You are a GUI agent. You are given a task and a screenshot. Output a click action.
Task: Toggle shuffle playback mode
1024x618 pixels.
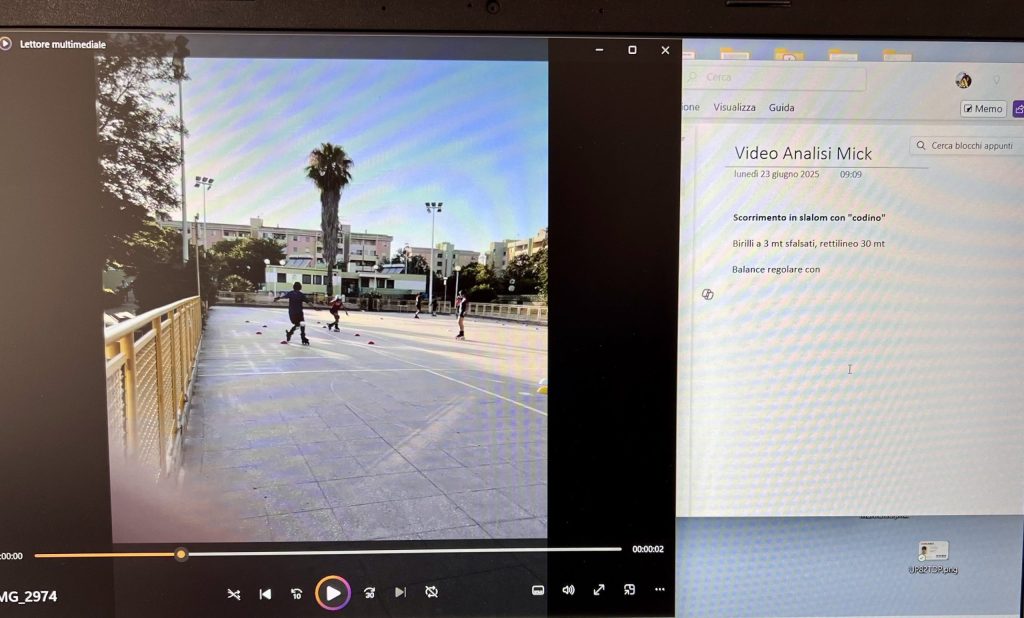point(233,593)
